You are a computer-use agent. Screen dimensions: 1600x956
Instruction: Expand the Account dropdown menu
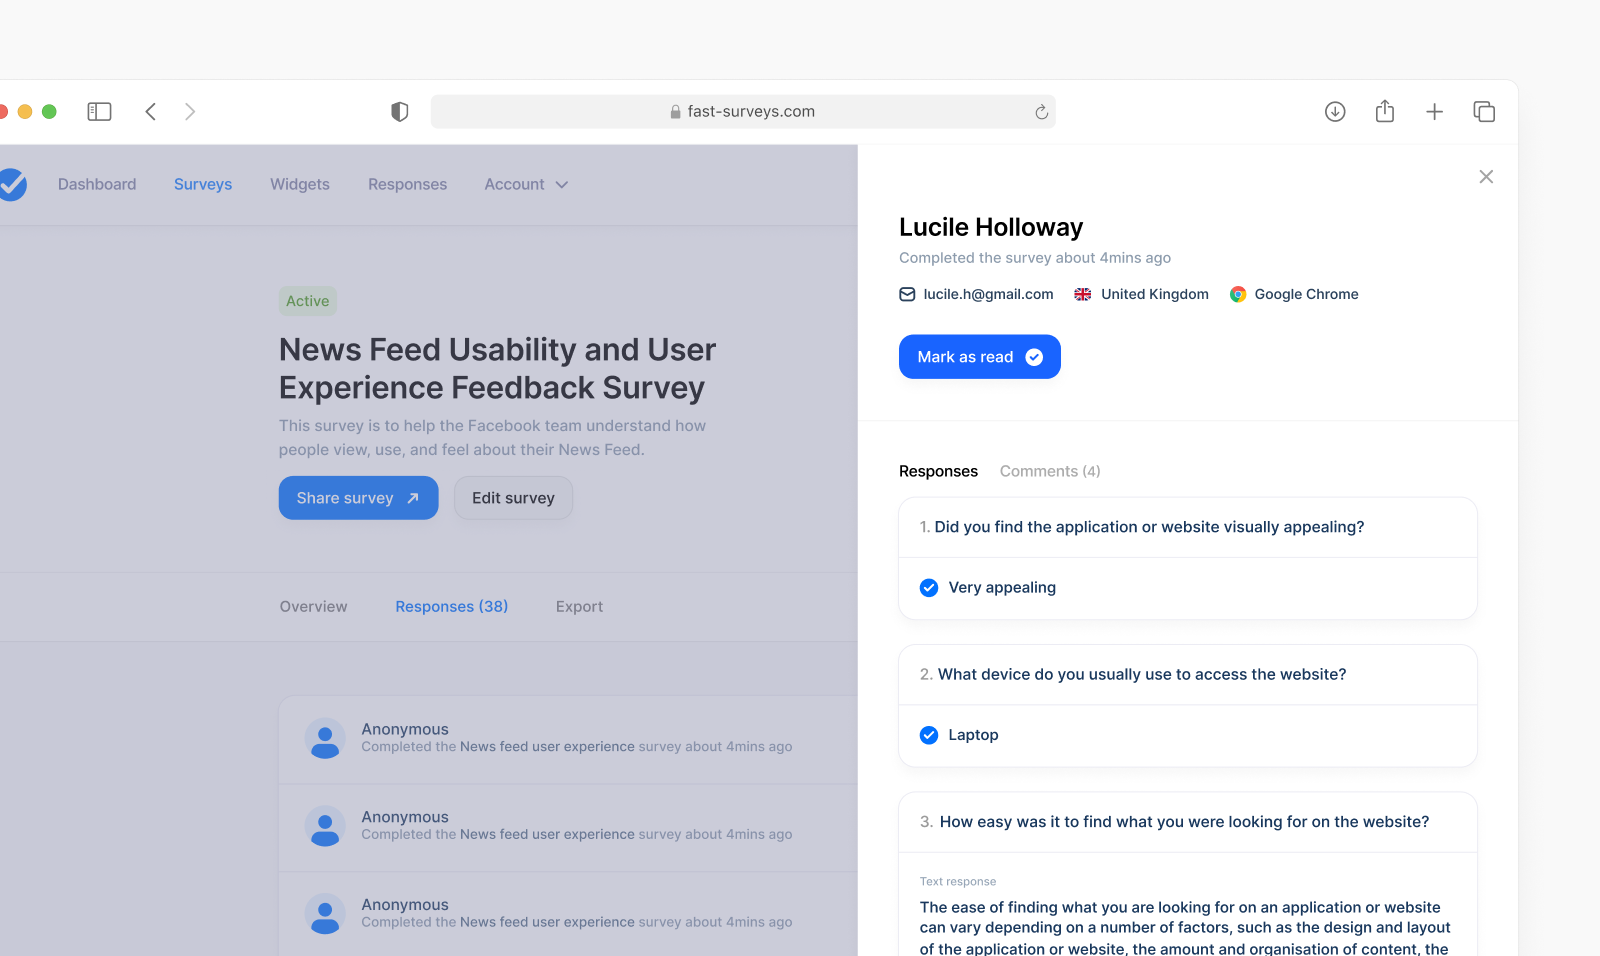[526, 185]
